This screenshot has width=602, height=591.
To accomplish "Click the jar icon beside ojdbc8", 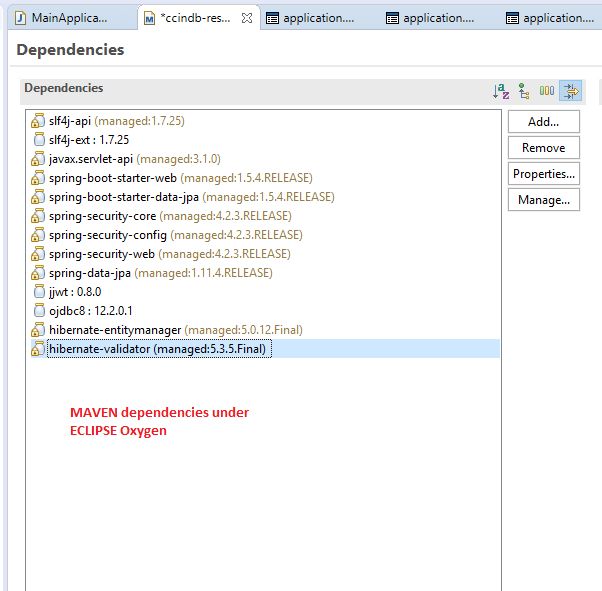I will click(x=39, y=310).
